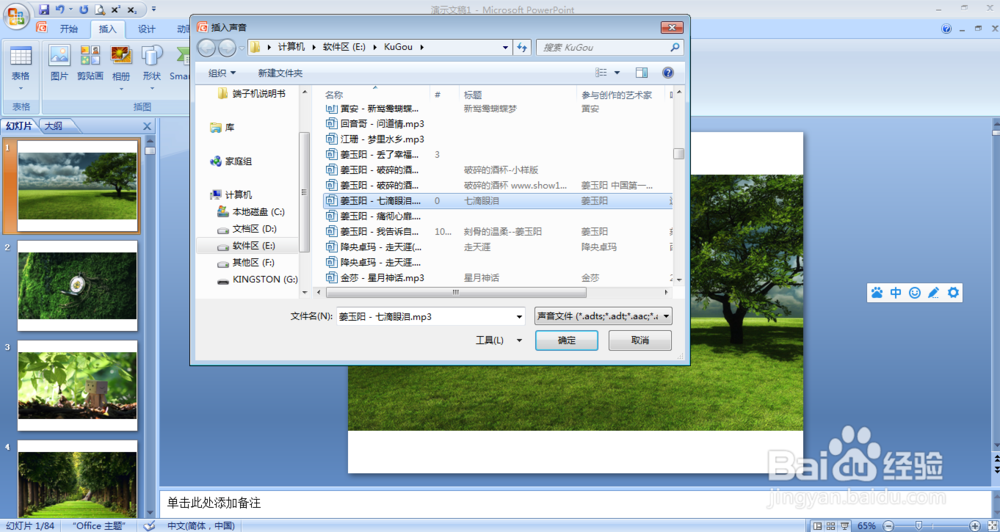Select slide 3 thumbnail

[x=77, y=386]
